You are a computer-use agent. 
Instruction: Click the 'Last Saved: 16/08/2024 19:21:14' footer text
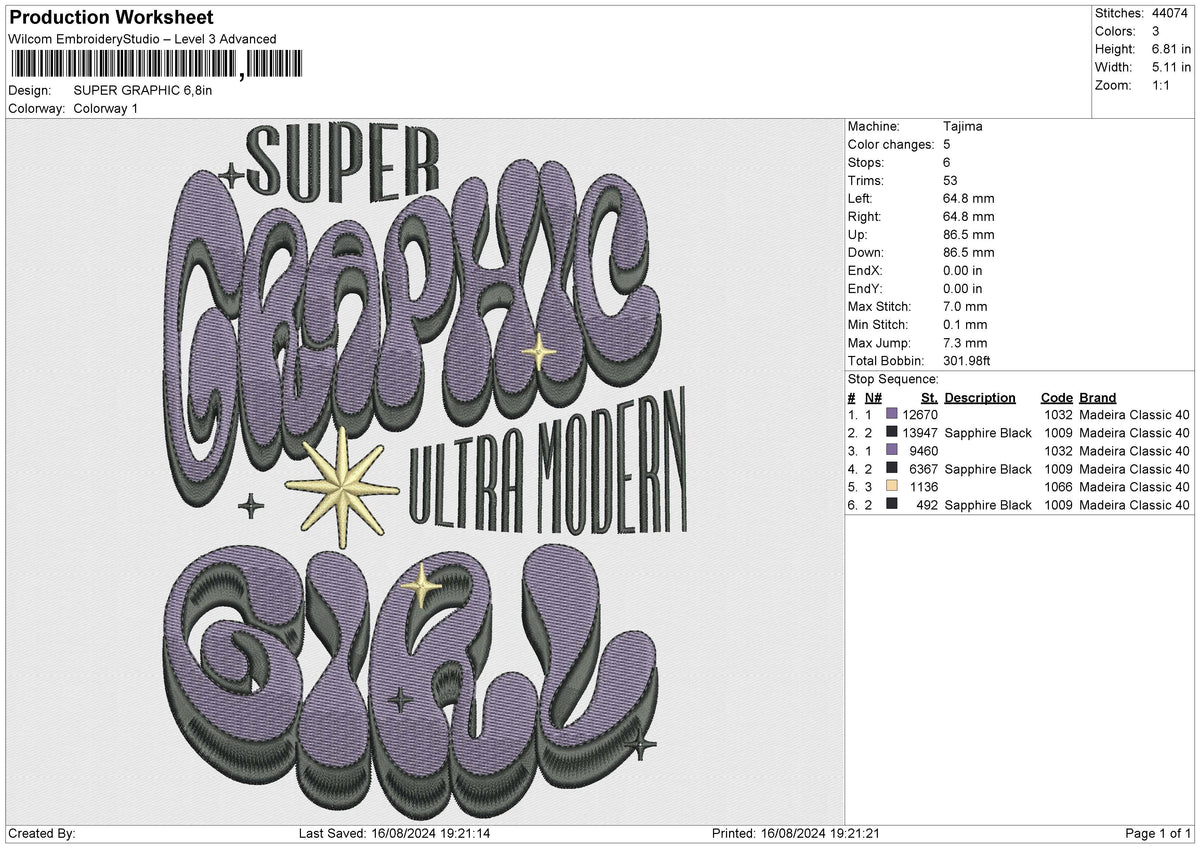(397, 834)
